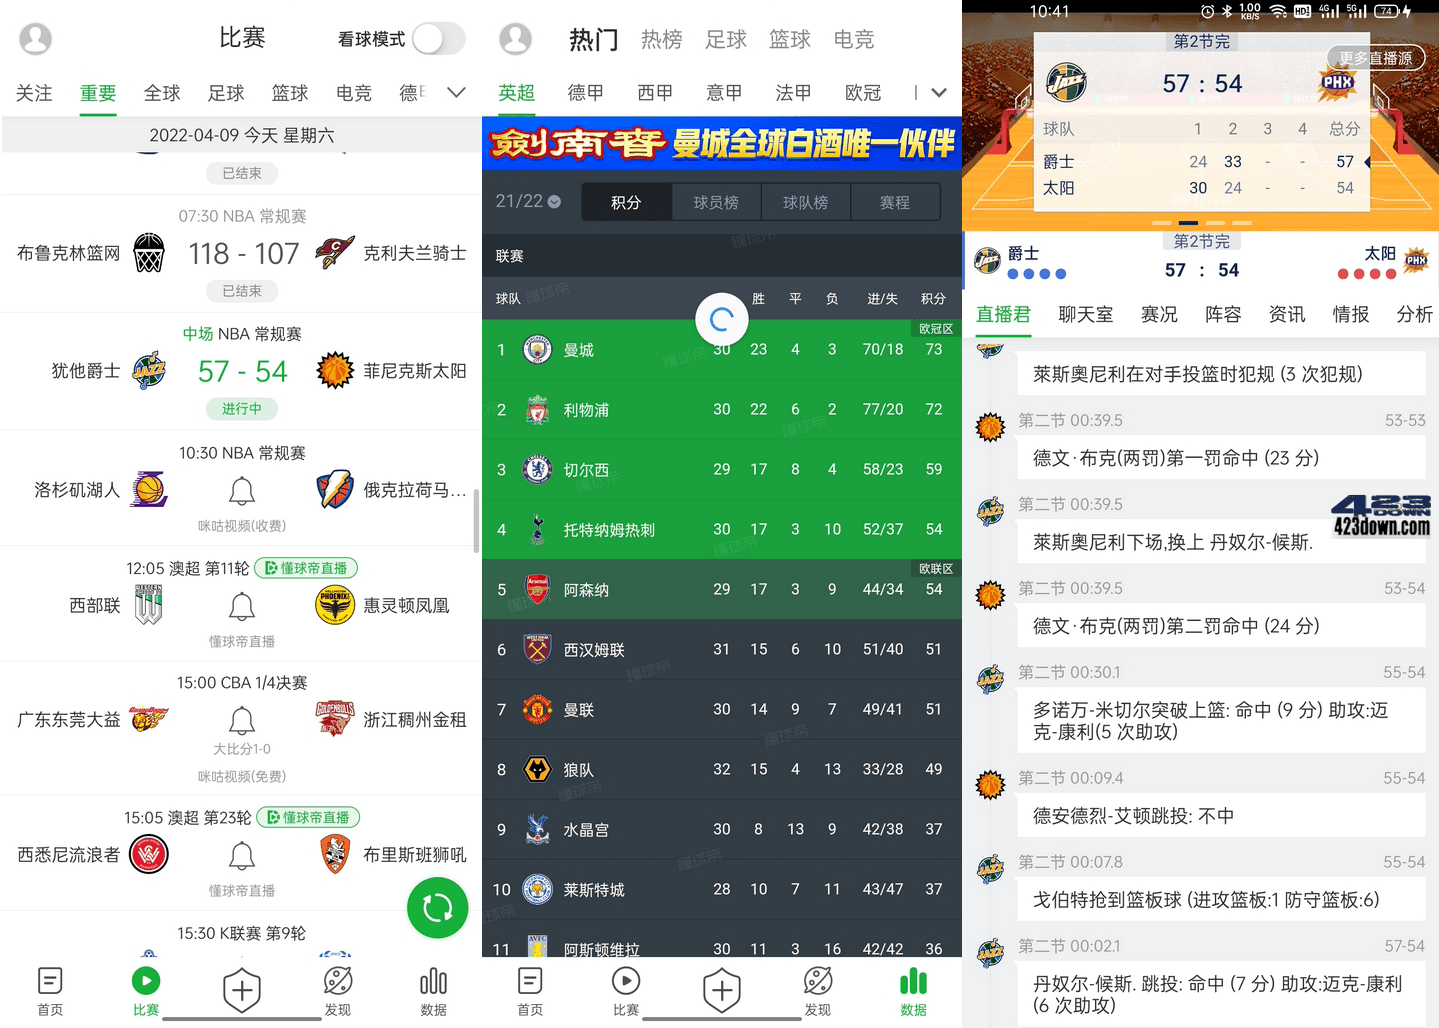Tap the green refresh button above the bottom bar

pyautogui.click(x=437, y=907)
